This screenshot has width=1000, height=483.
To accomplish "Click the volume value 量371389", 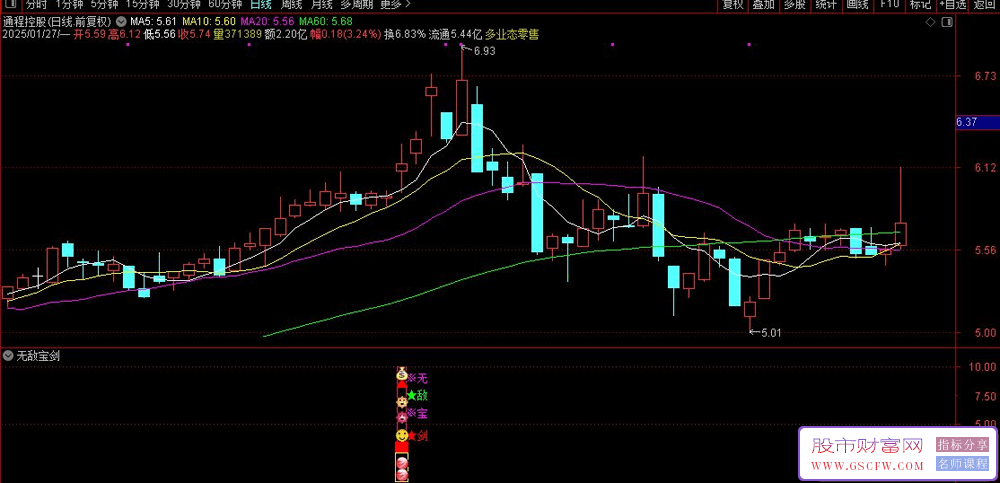I will pos(238,34).
